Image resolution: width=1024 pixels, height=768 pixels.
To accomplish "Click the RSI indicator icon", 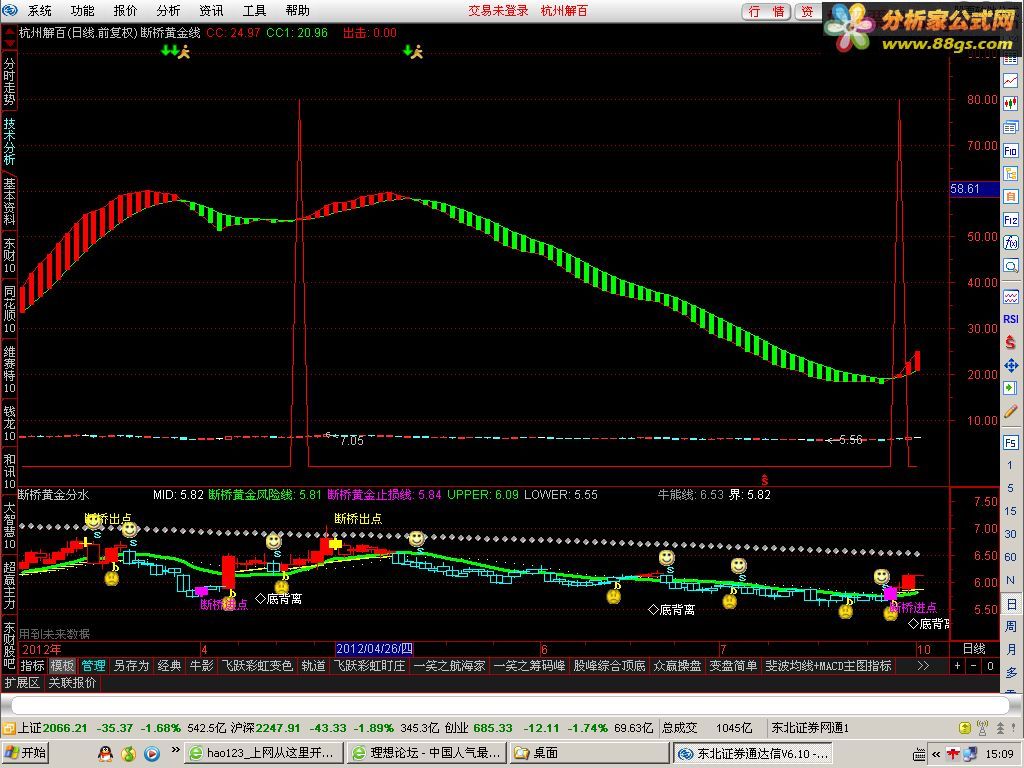I will 1010,319.
